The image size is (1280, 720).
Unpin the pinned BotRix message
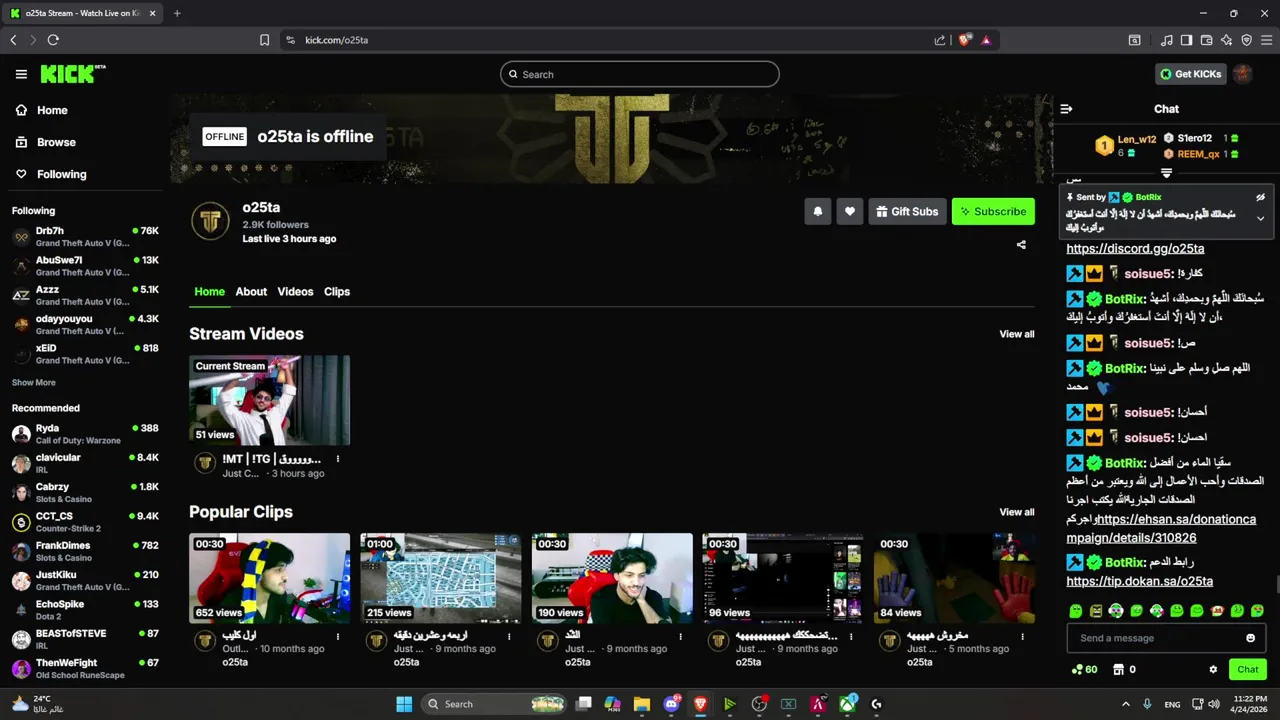point(1260,197)
